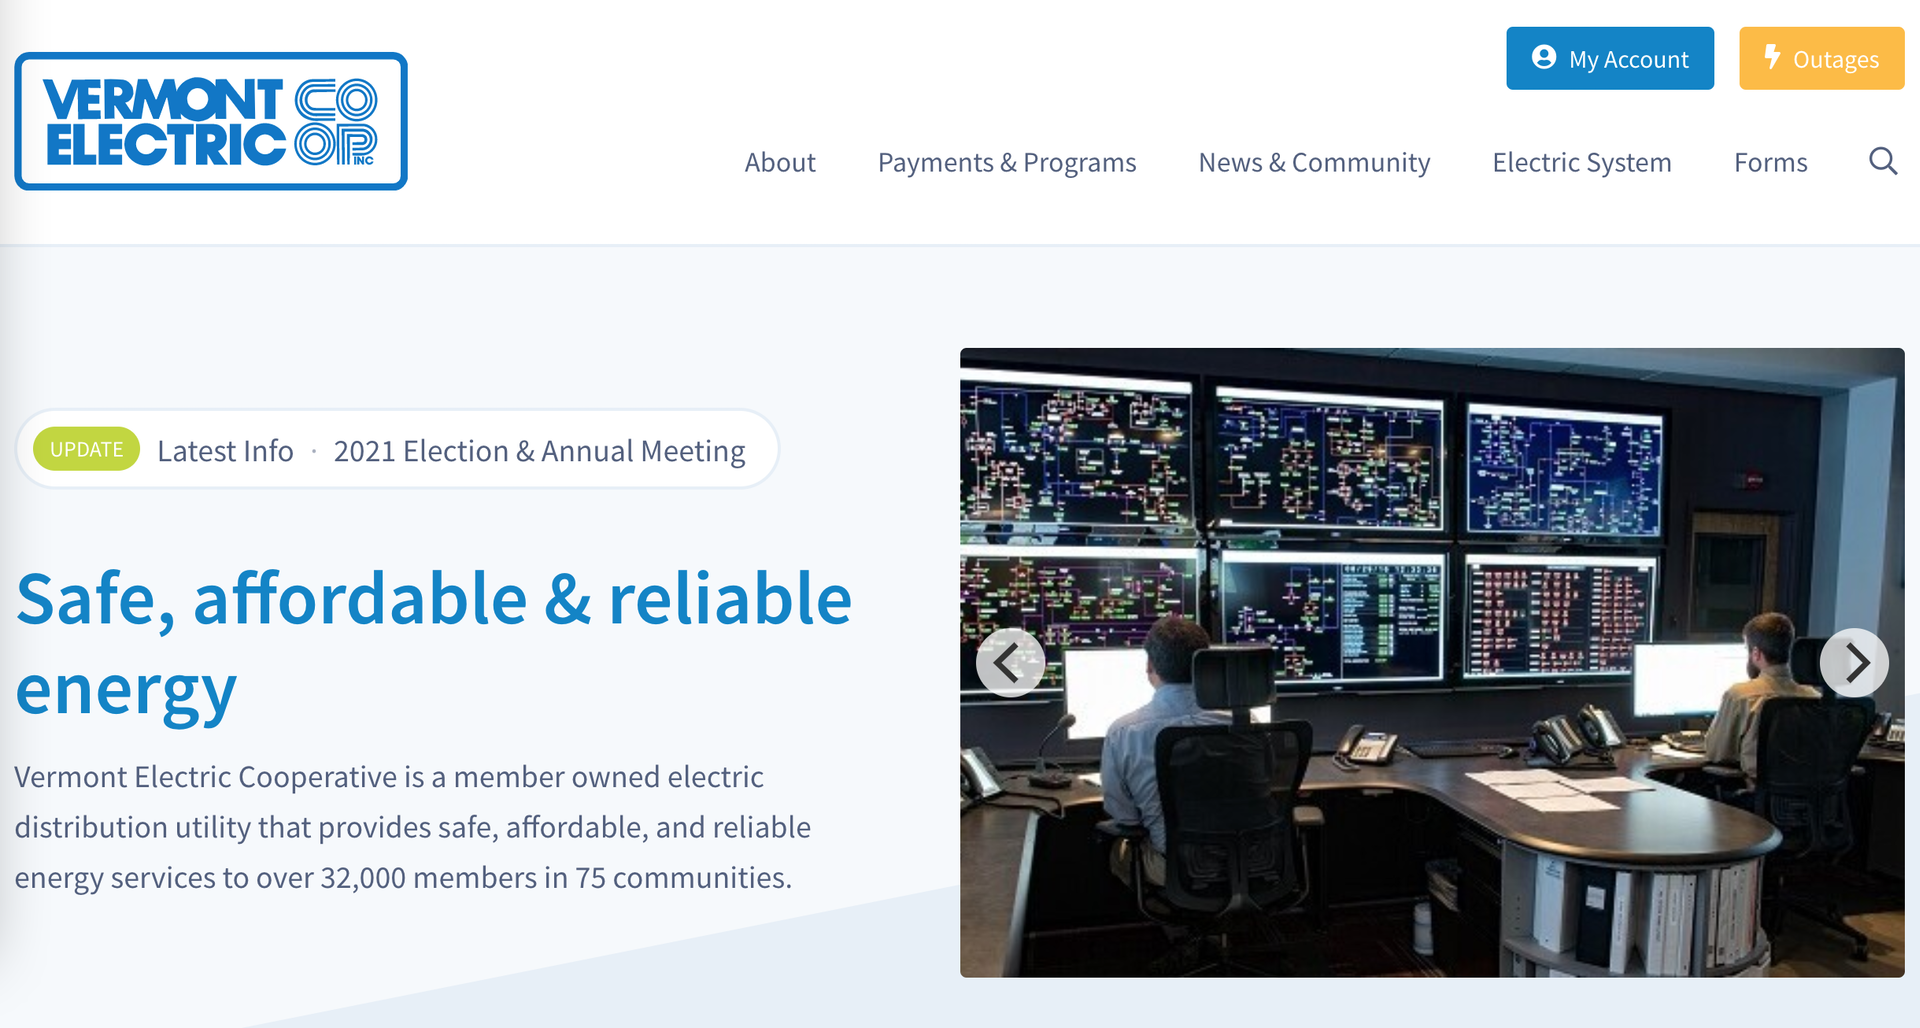1920x1028 pixels.
Task: Go to previous carousel slide arrow
Action: [x=1010, y=662]
